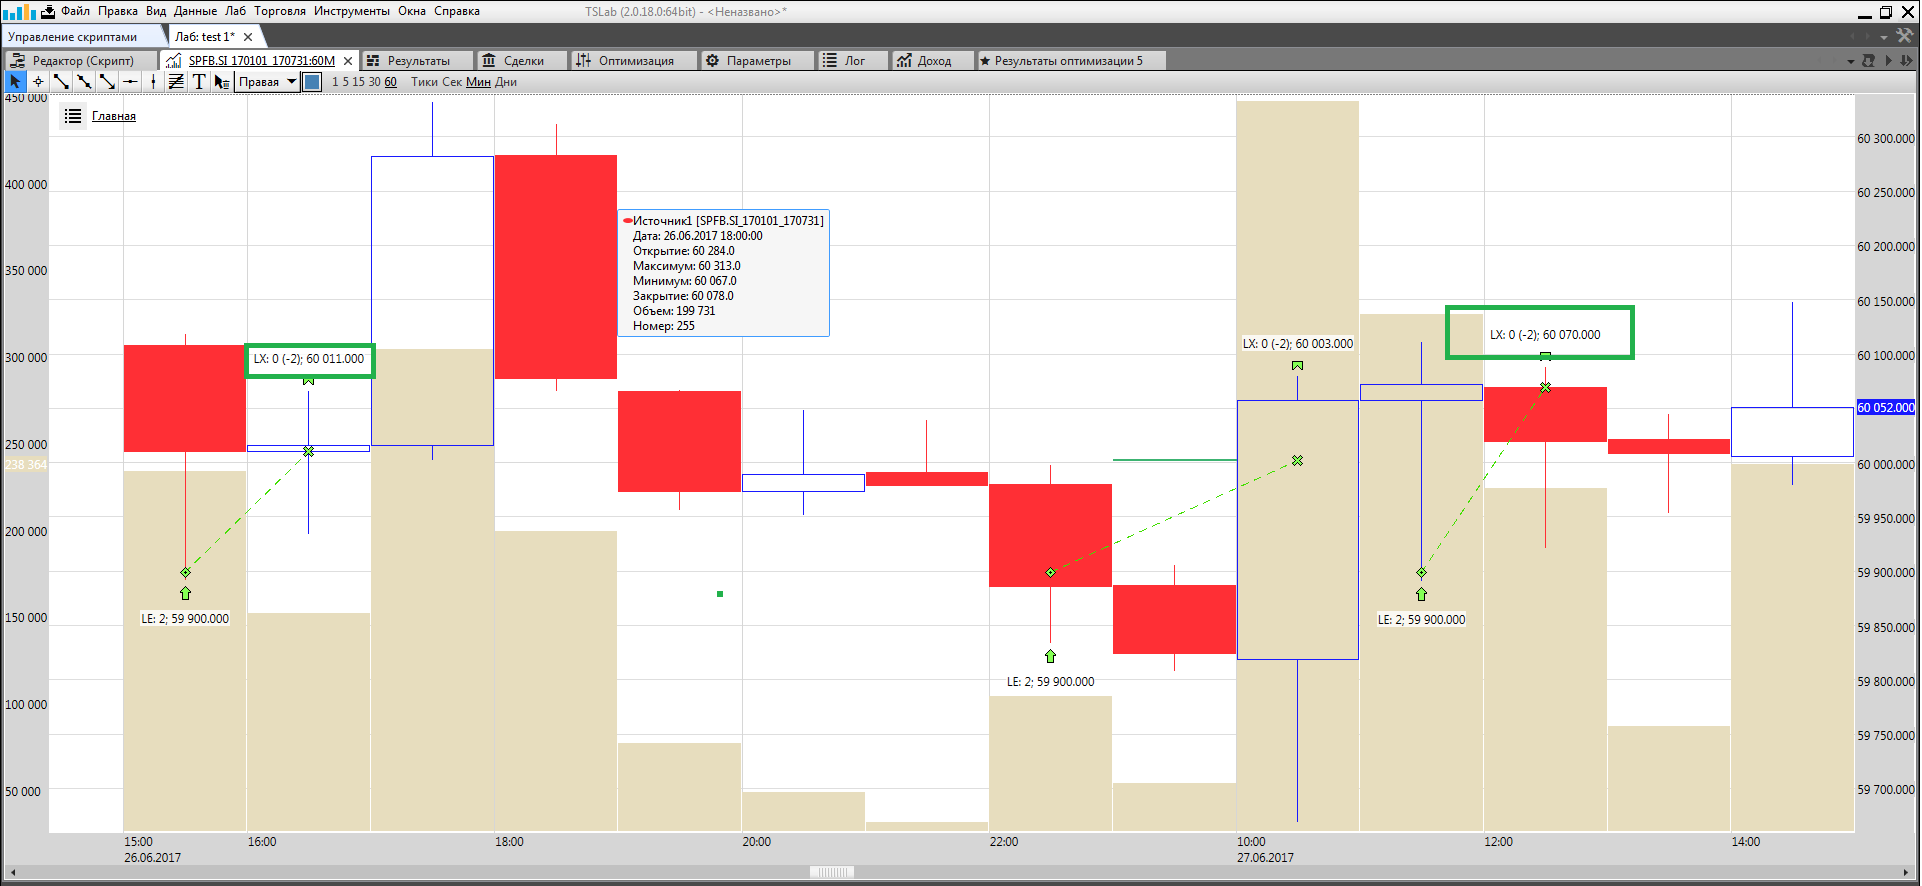This screenshot has height=886, width=1922.
Task: Click the current price tag 60 052.000
Action: tap(1886, 408)
